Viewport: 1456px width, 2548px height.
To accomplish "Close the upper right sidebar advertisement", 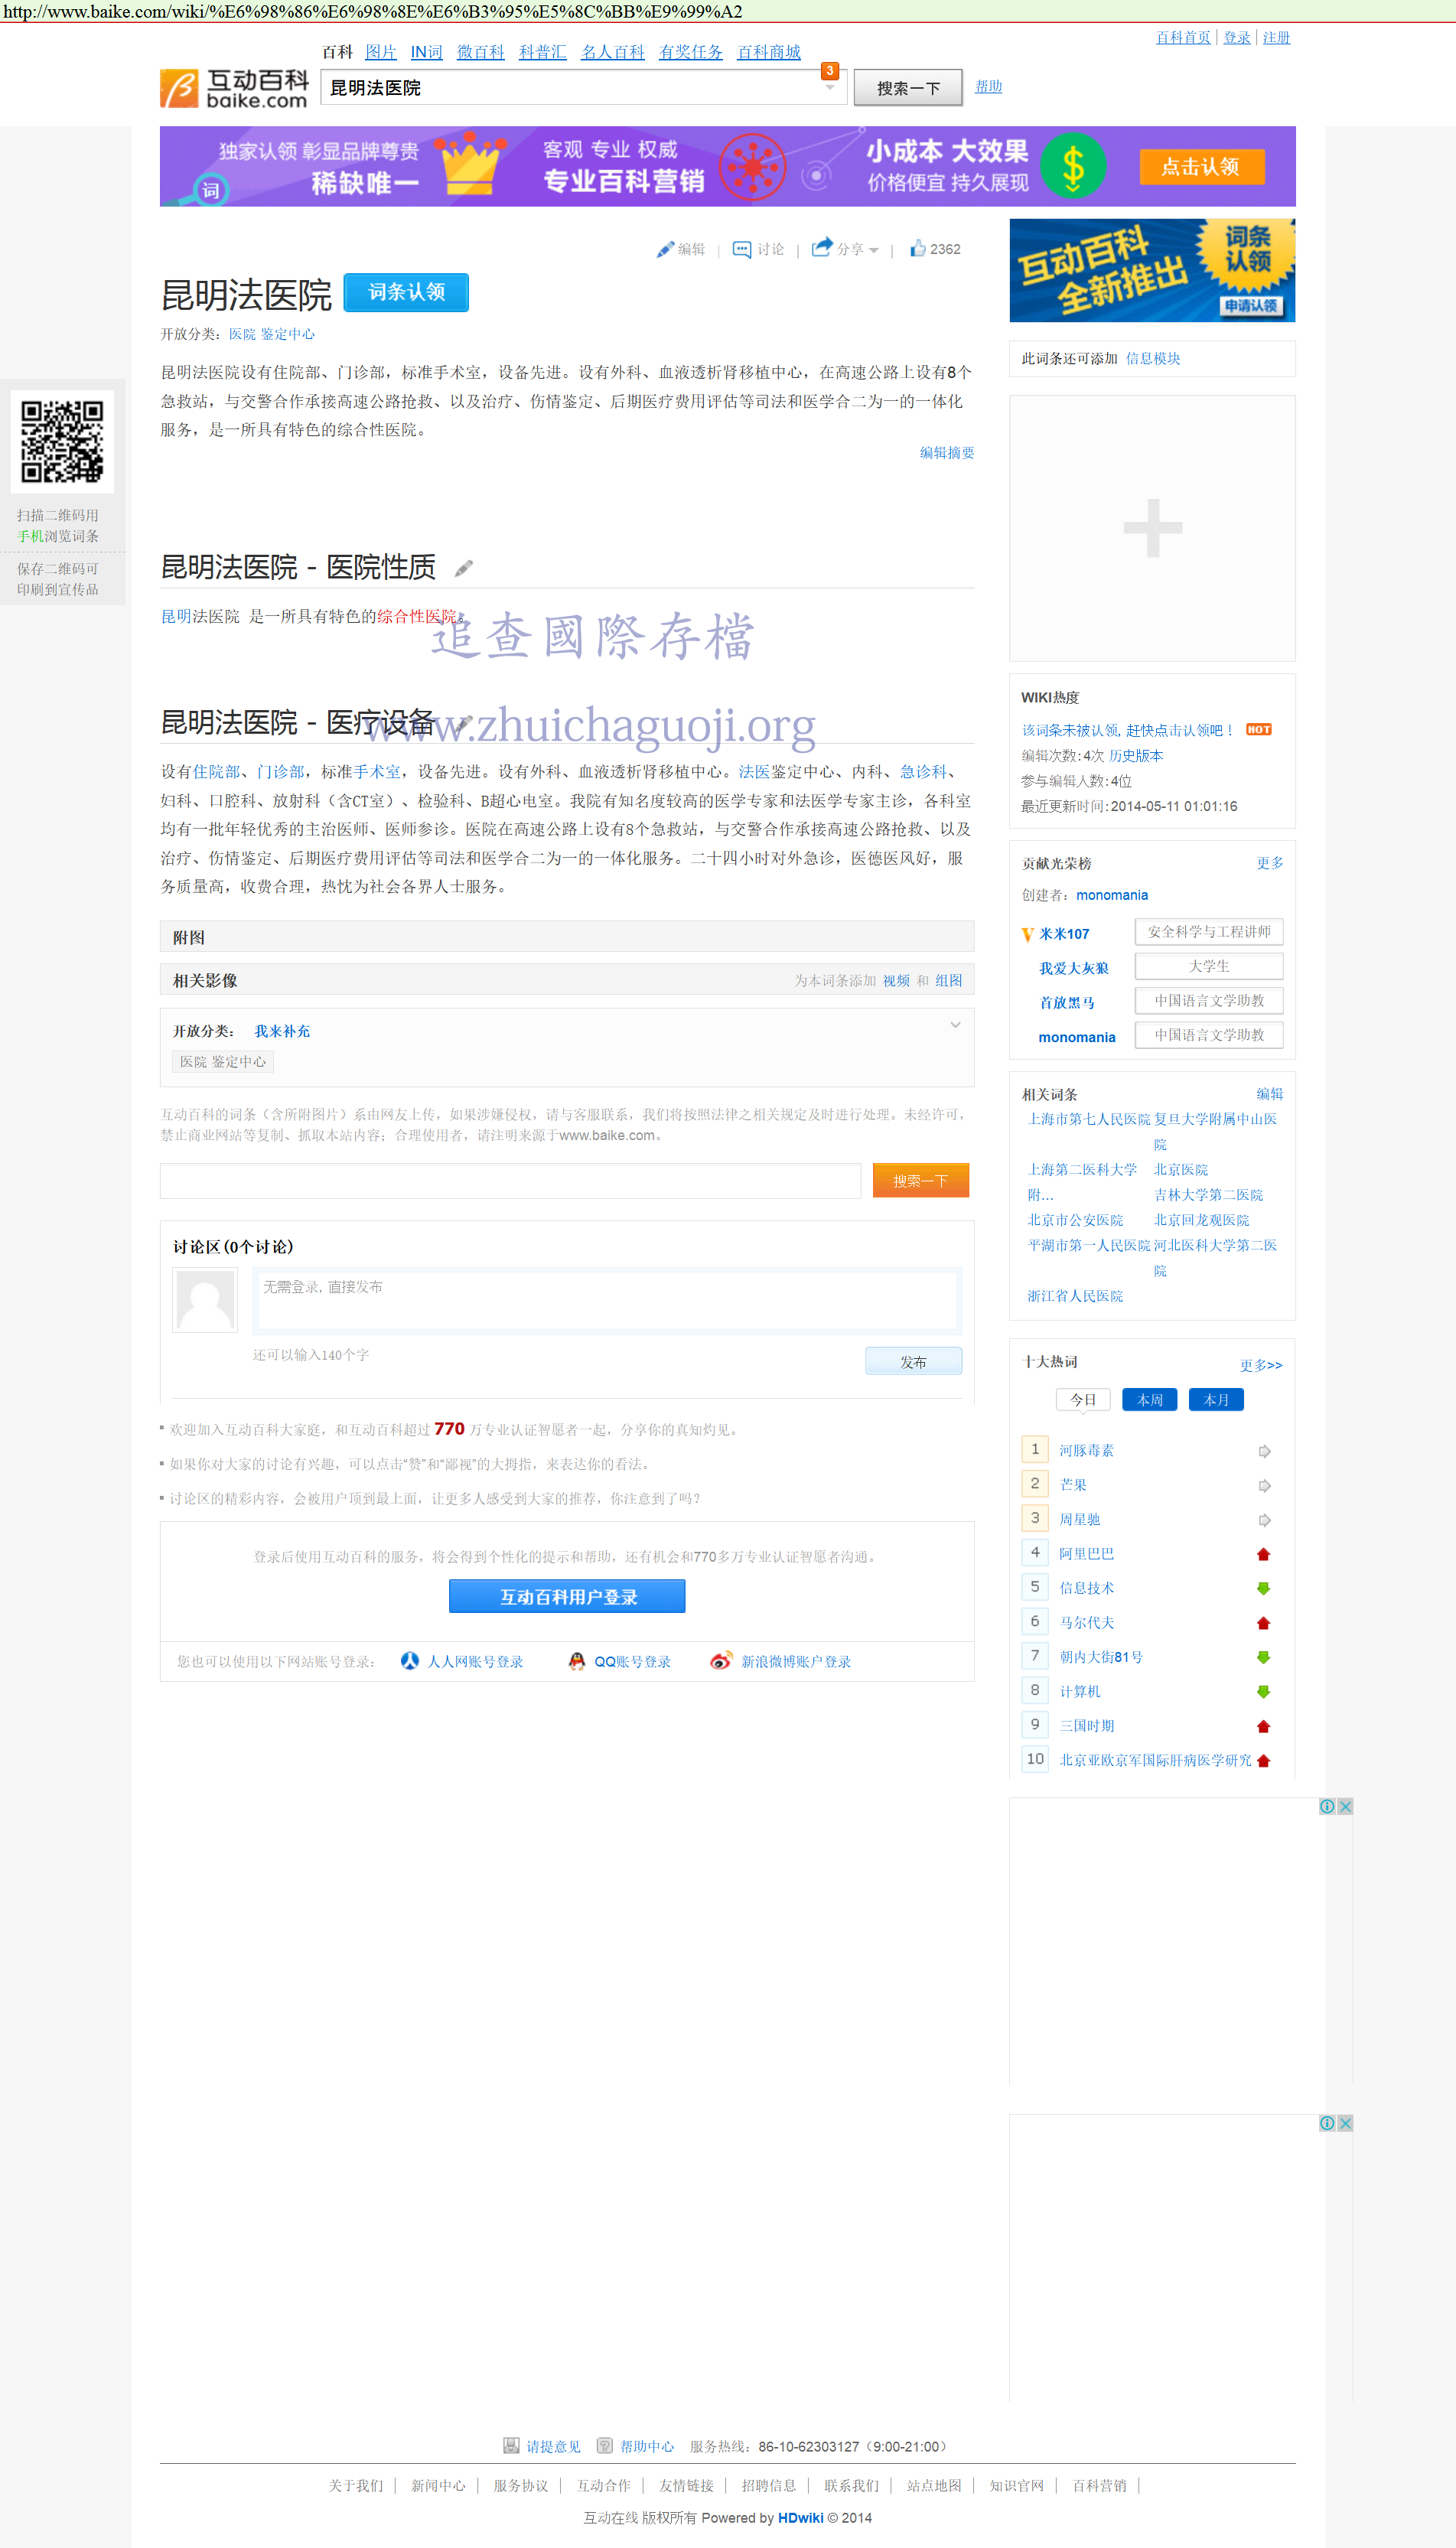I will pyautogui.click(x=1345, y=1806).
